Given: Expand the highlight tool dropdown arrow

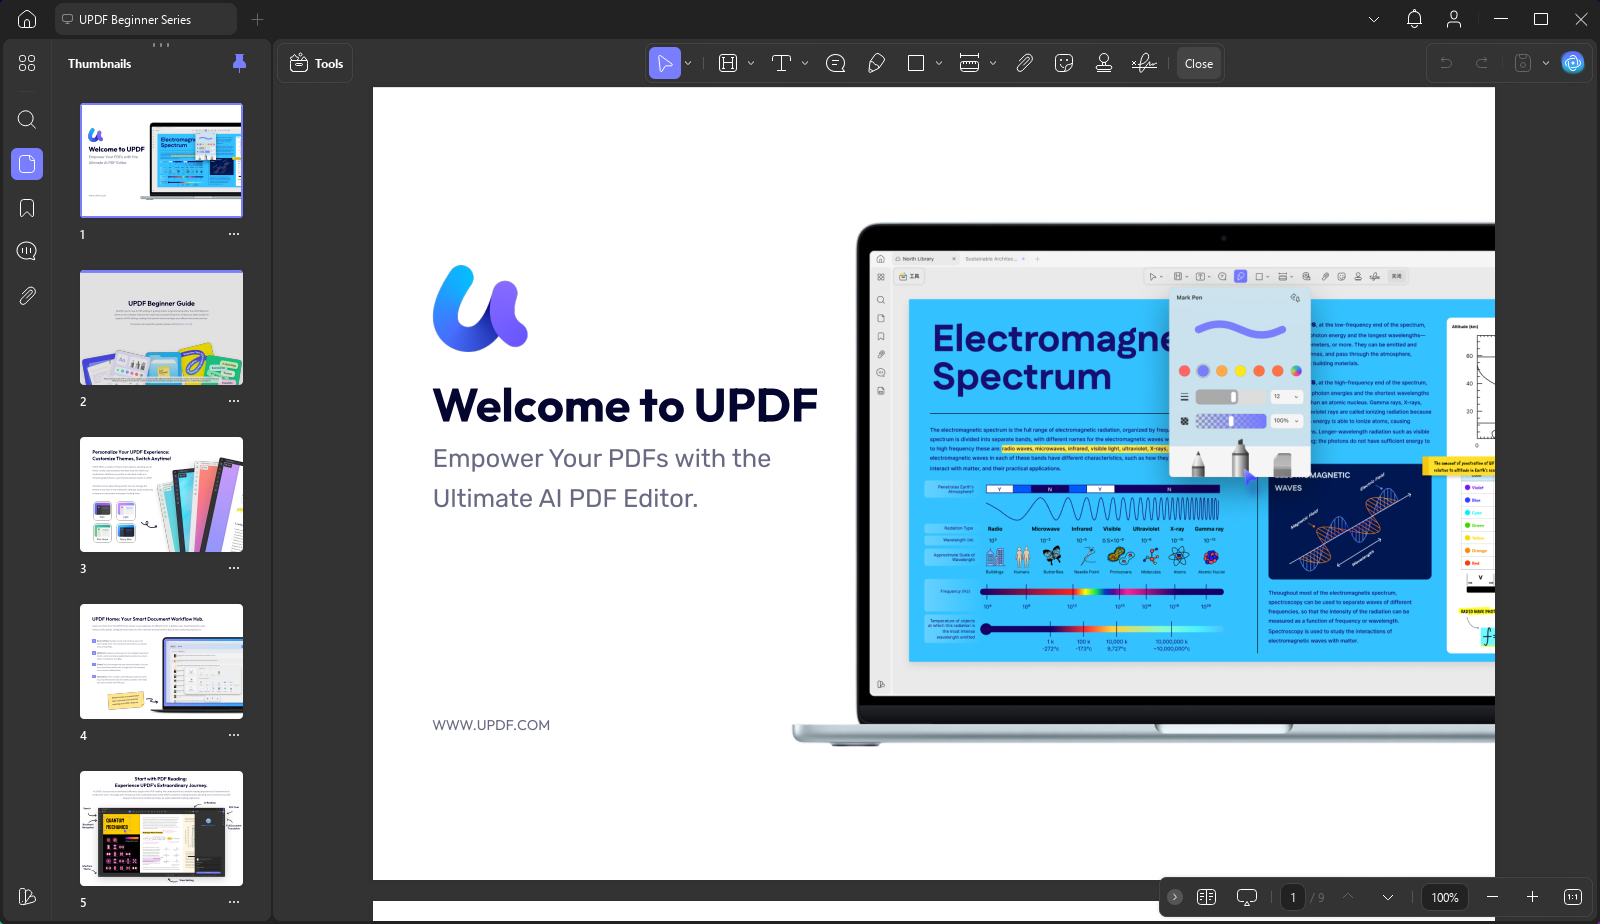Looking at the screenshot, I should [x=751, y=63].
